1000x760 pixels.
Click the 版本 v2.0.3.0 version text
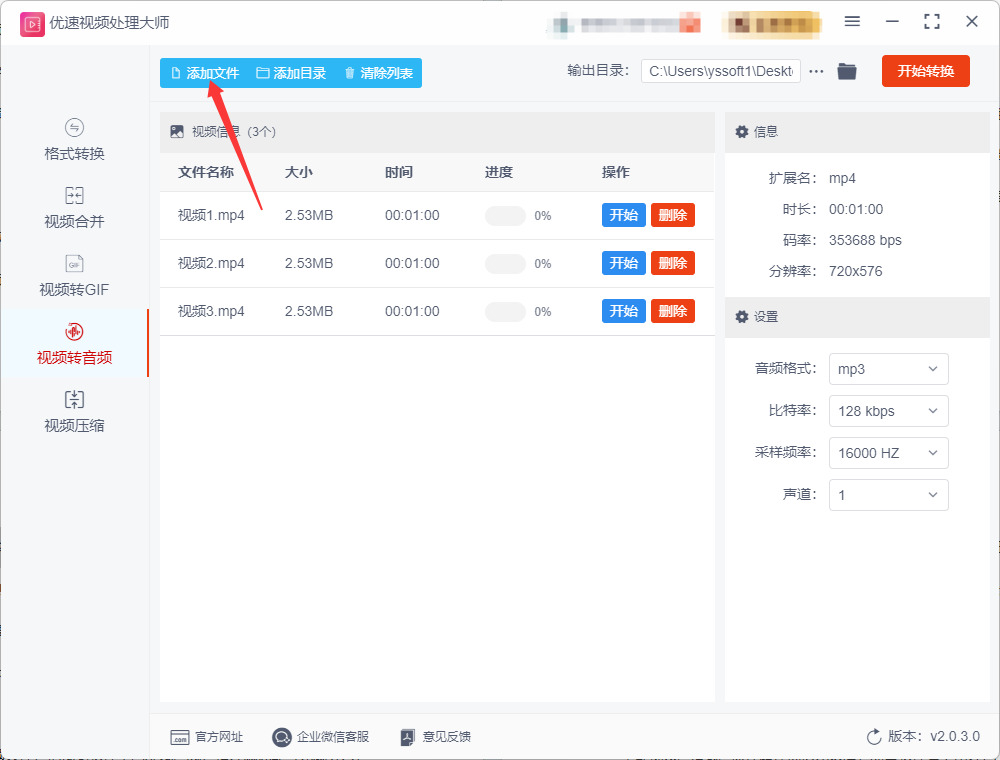pos(934,736)
